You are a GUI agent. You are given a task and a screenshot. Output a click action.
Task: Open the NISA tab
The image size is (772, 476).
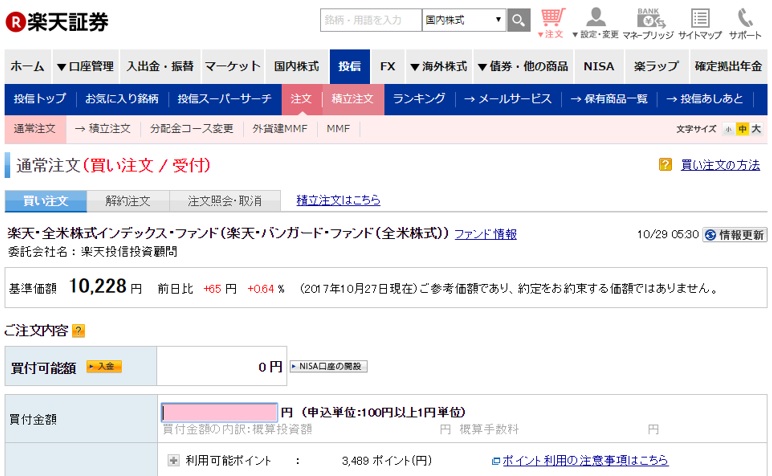coord(599,66)
